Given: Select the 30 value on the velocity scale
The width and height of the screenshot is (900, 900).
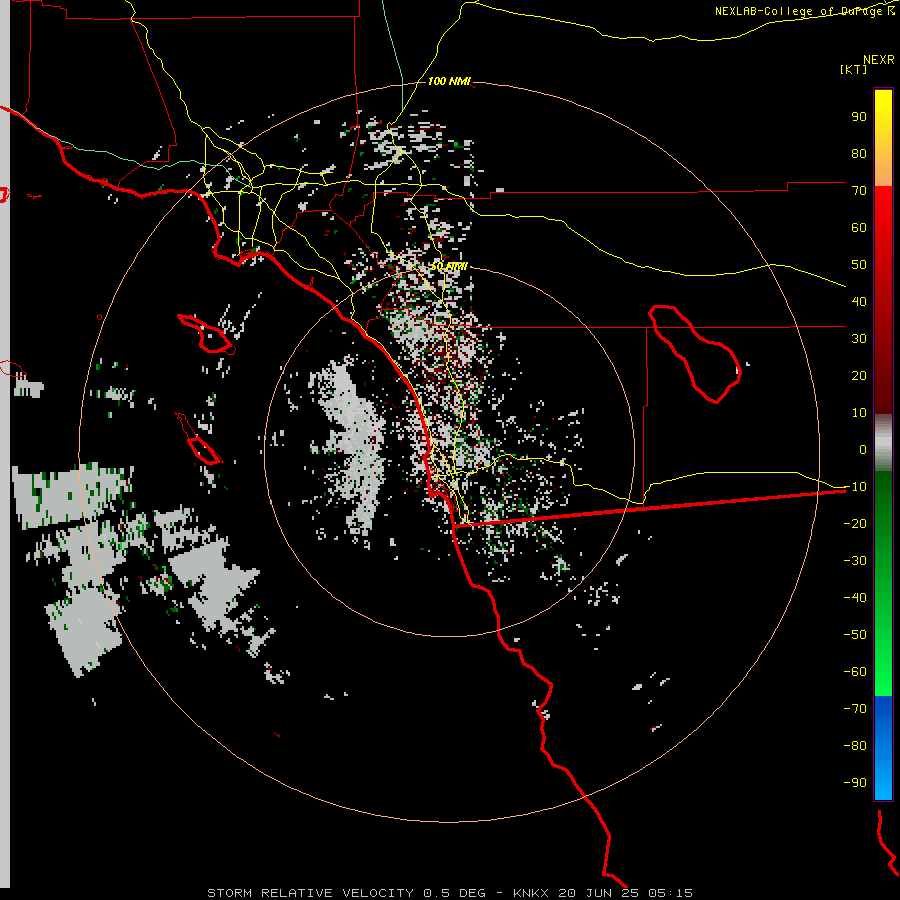Looking at the screenshot, I should pyautogui.click(x=859, y=339).
